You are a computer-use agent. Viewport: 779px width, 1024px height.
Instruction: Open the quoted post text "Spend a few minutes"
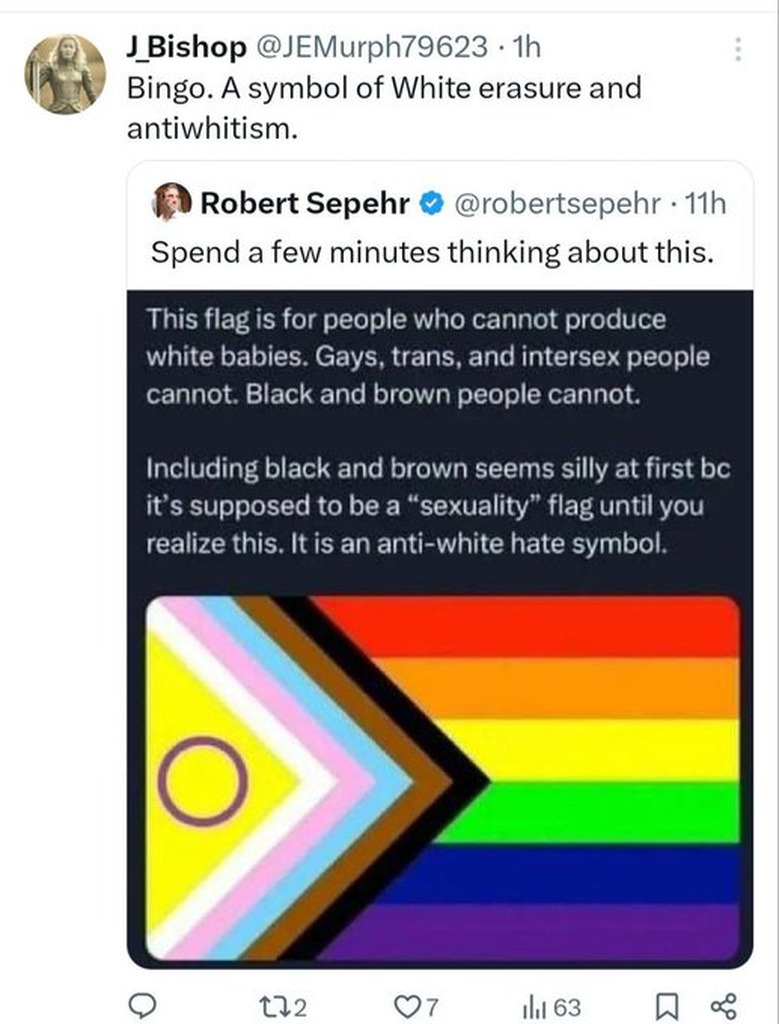pyautogui.click(x=432, y=252)
